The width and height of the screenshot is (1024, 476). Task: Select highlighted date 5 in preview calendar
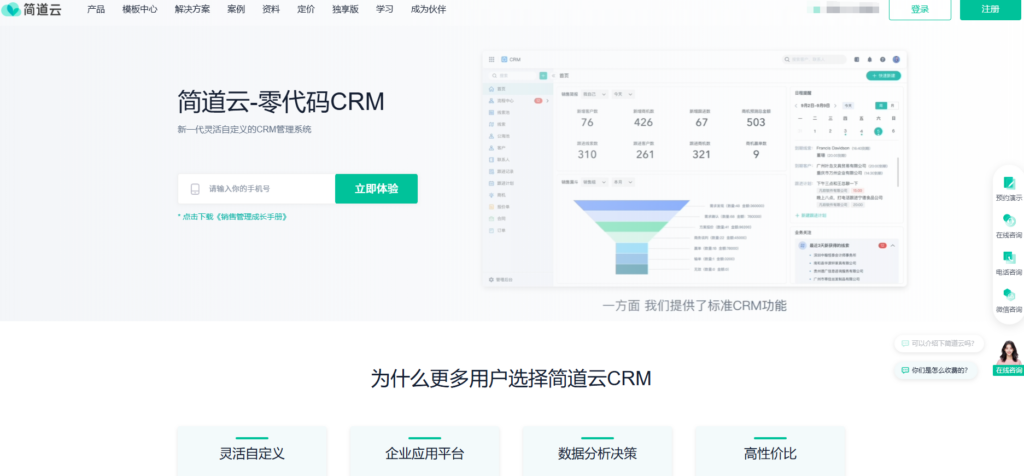[x=878, y=131]
